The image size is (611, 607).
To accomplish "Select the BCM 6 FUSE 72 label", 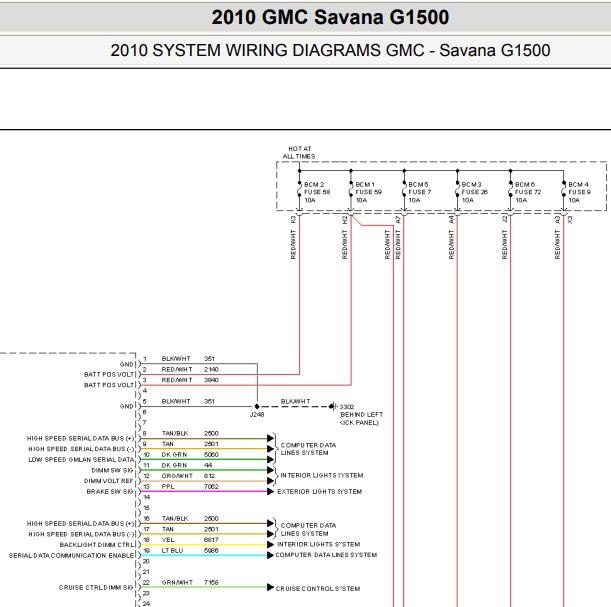I will [x=528, y=192].
